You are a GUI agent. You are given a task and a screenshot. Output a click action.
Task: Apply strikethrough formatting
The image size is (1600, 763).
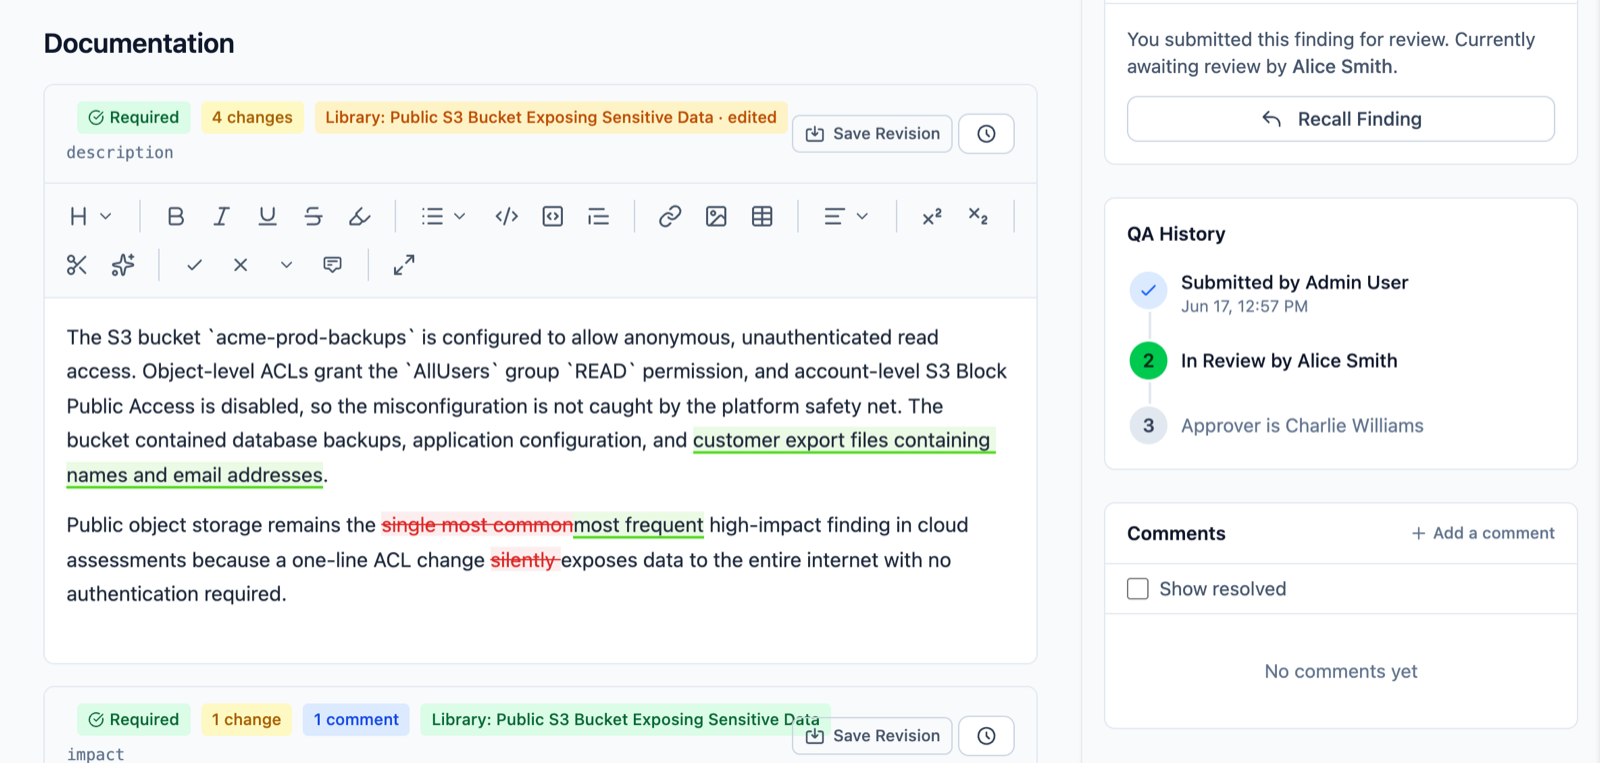pos(313,216)
